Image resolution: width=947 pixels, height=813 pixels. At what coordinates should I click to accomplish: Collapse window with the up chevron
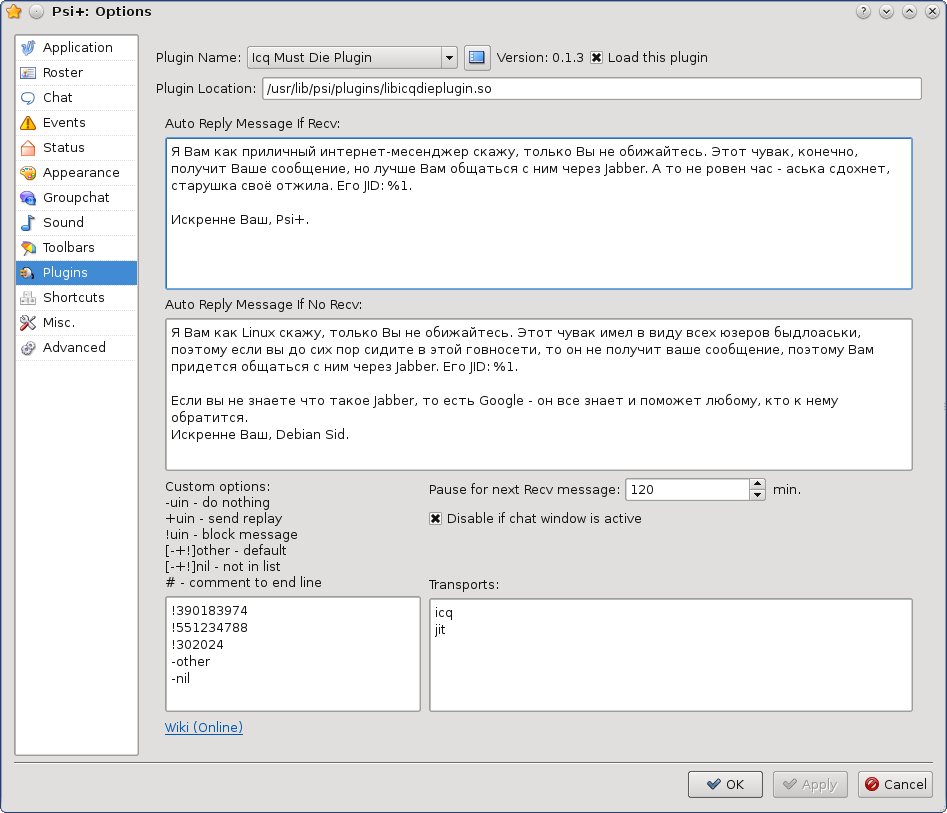click(x=909, y=11)
